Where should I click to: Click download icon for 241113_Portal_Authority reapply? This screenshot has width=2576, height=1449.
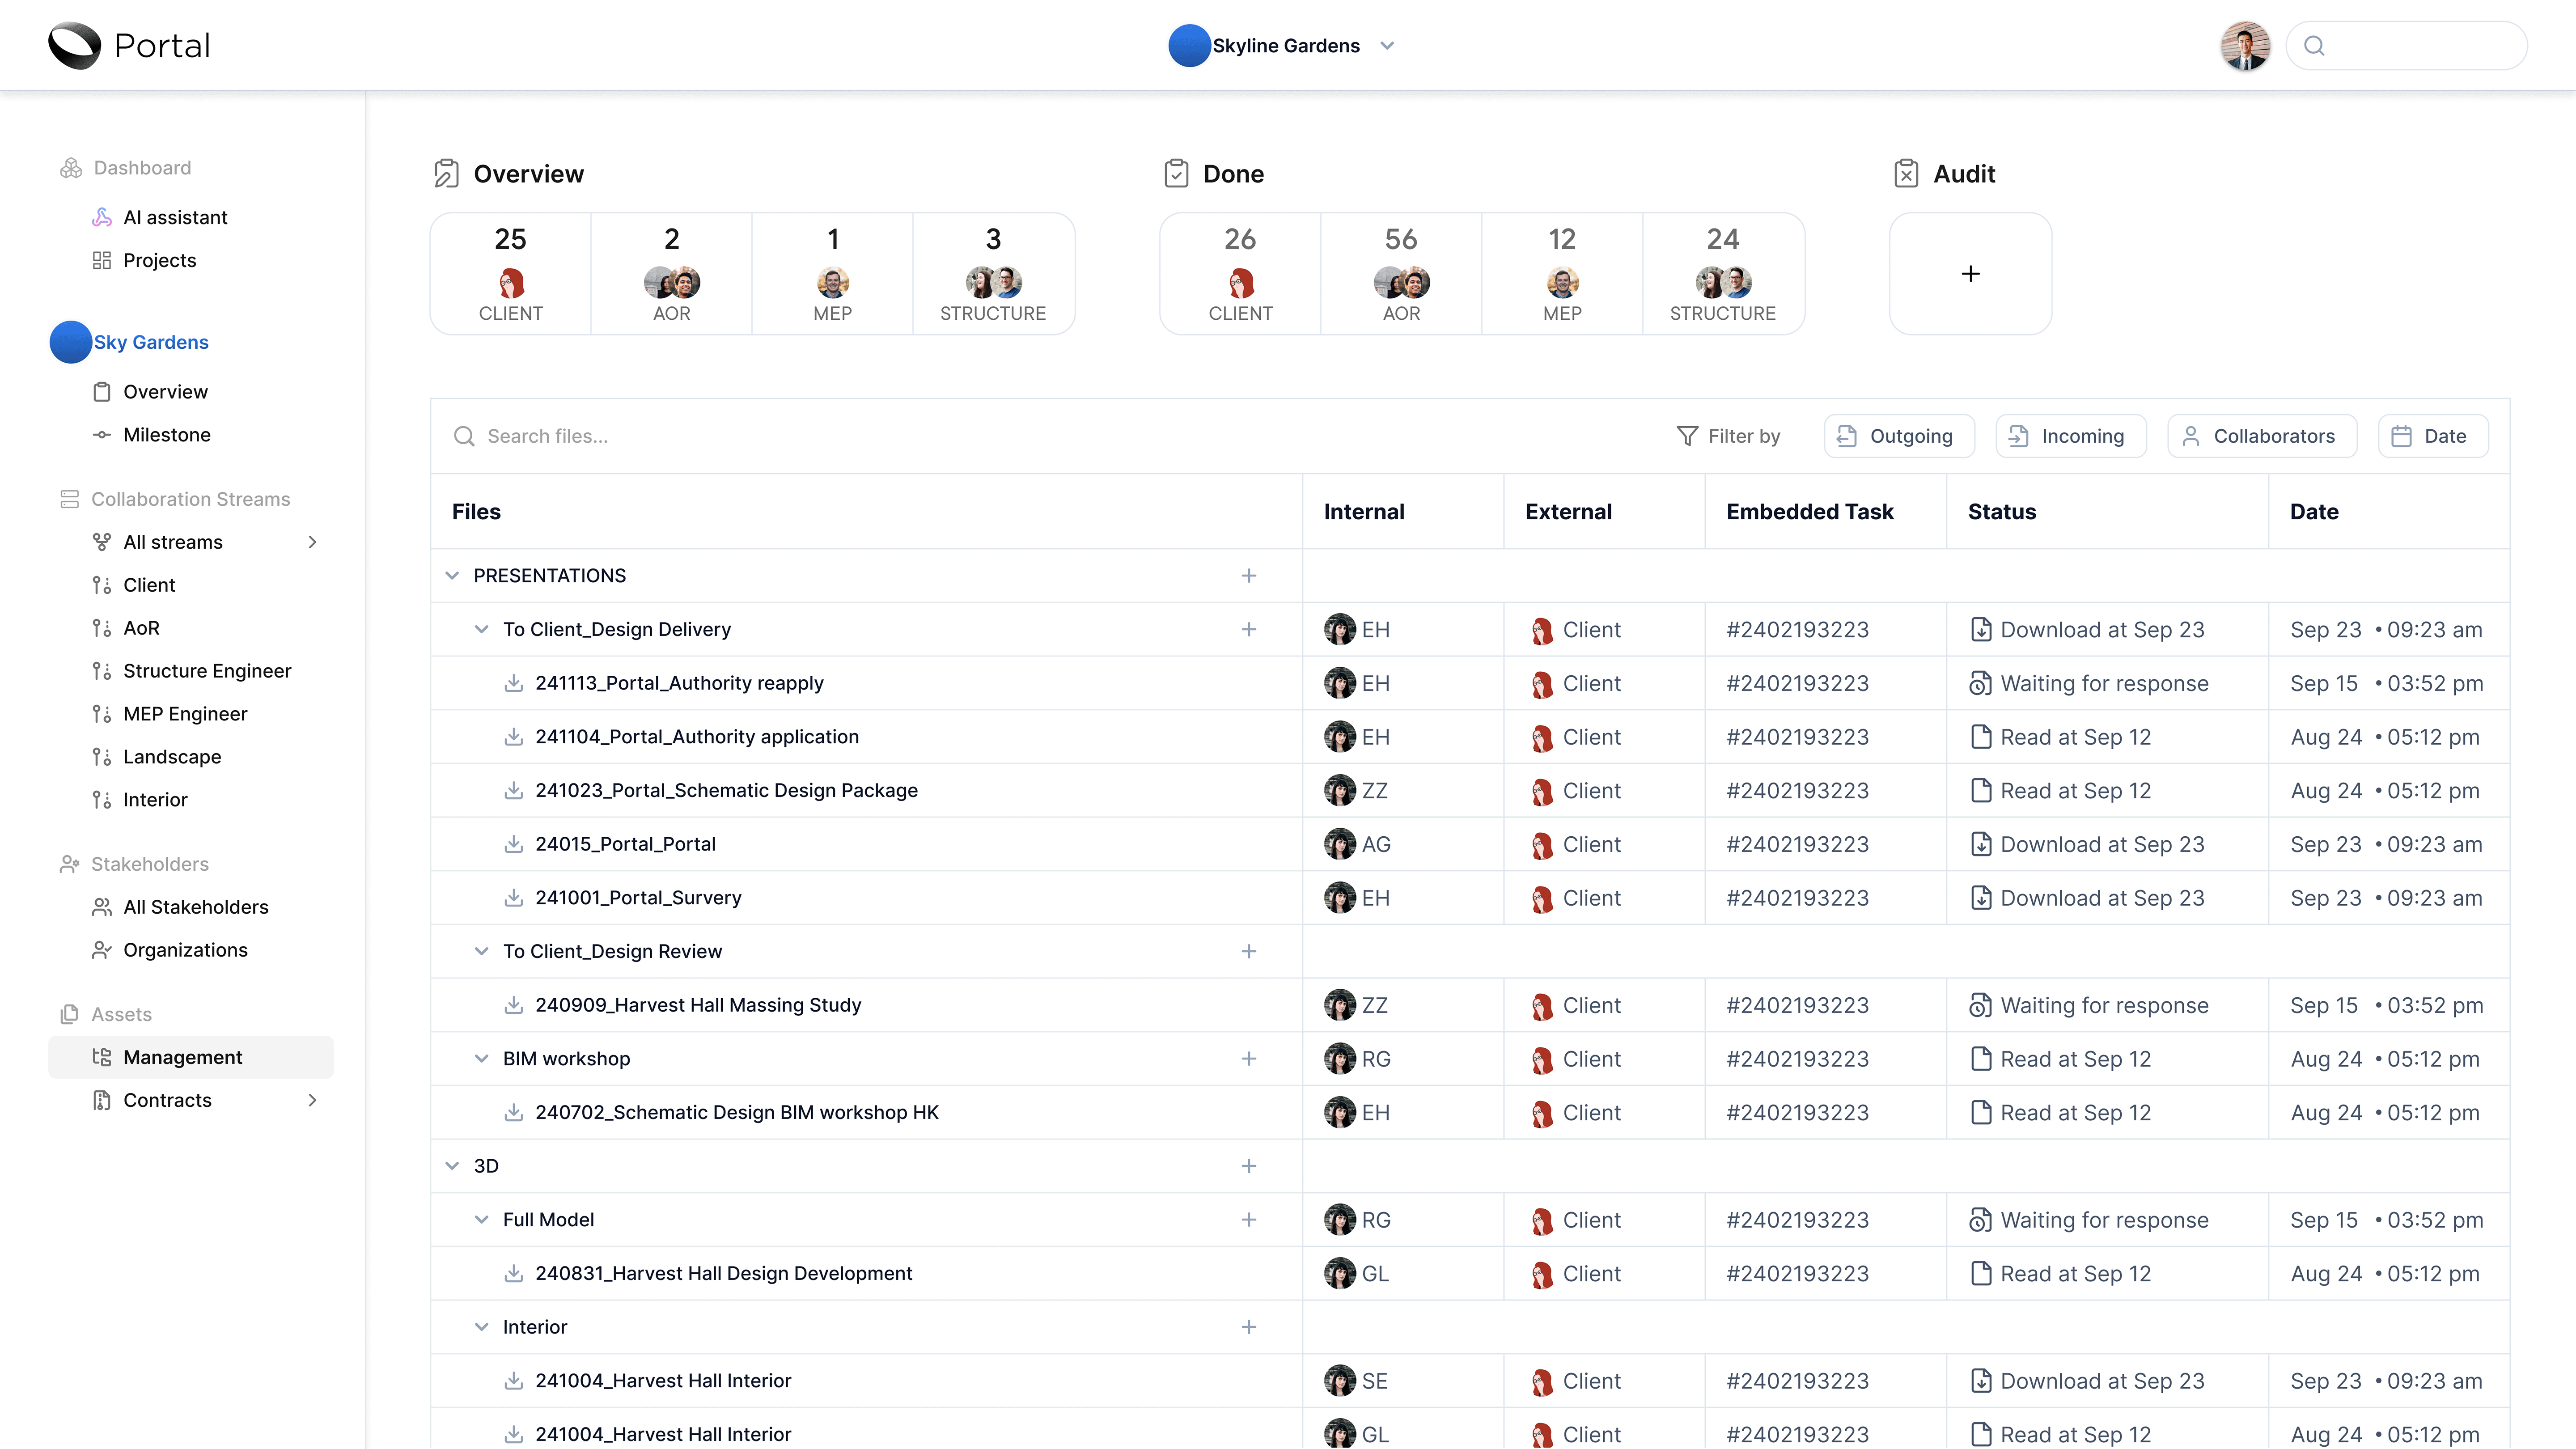tap(513, 683)
